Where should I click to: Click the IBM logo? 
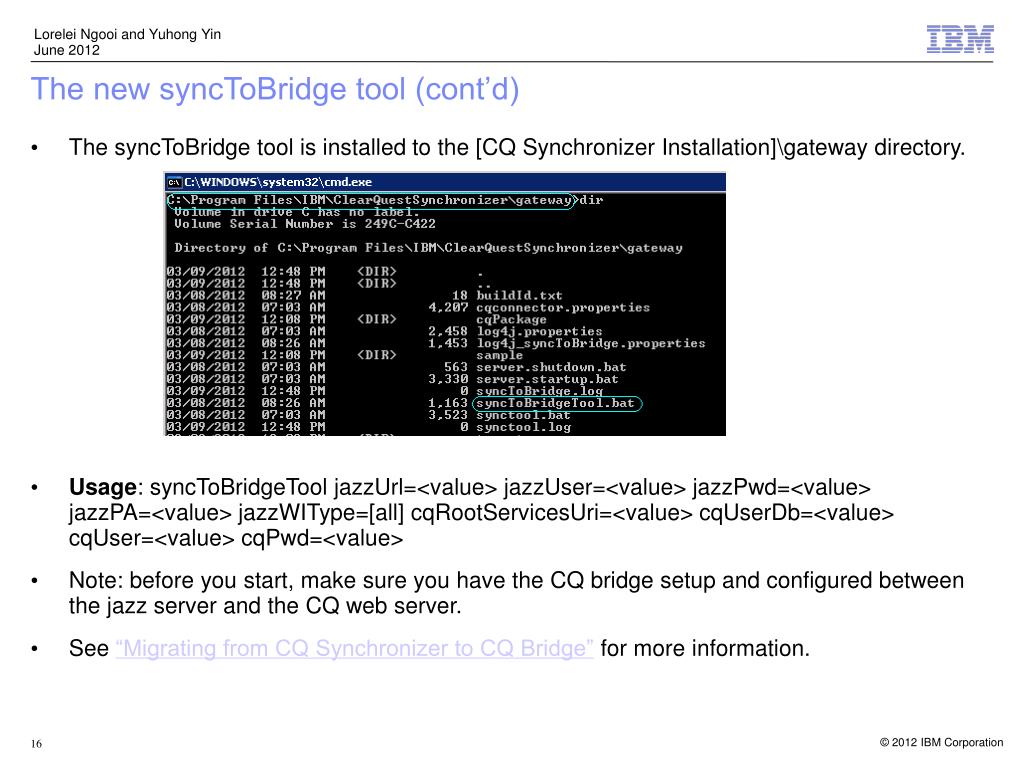960,39
